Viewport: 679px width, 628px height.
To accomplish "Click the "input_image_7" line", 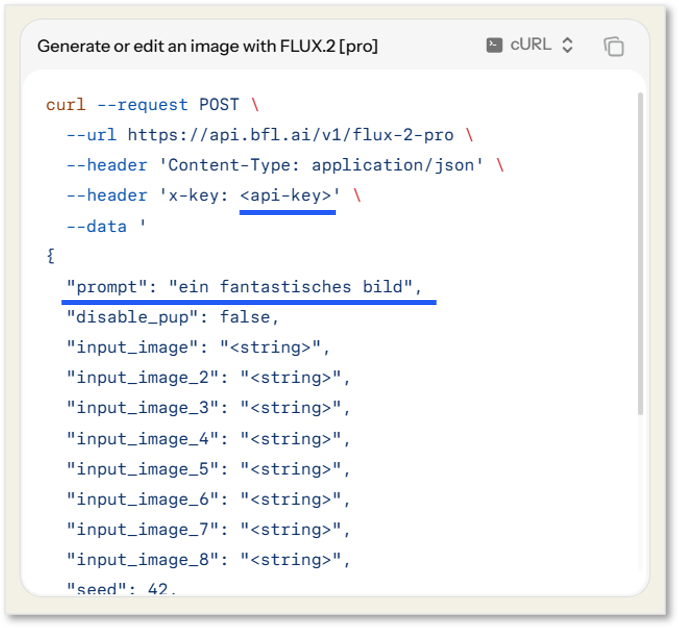I will coord(208,530).
